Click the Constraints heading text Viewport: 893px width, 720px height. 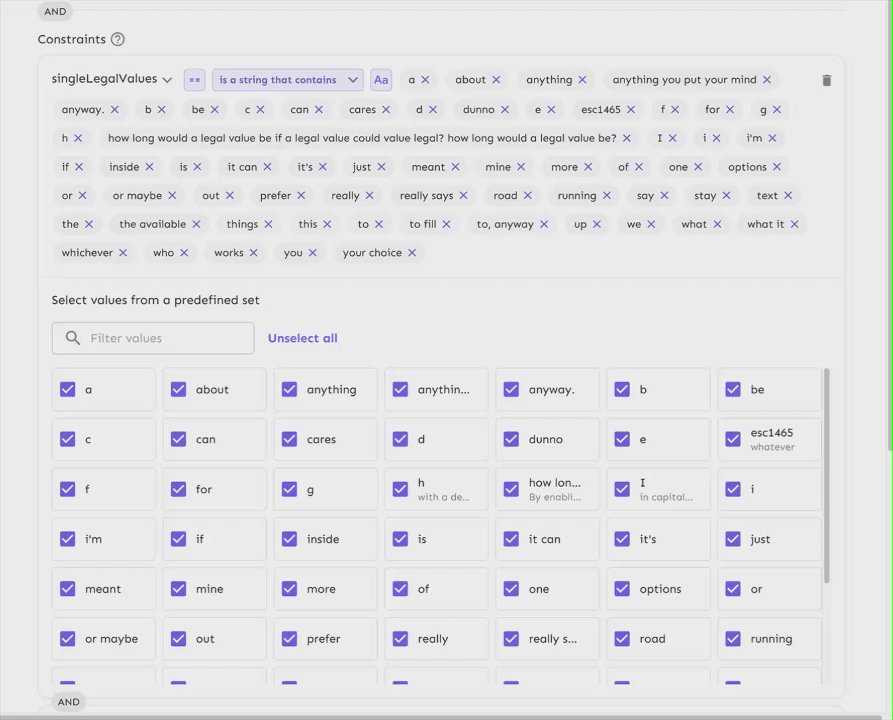72,39
